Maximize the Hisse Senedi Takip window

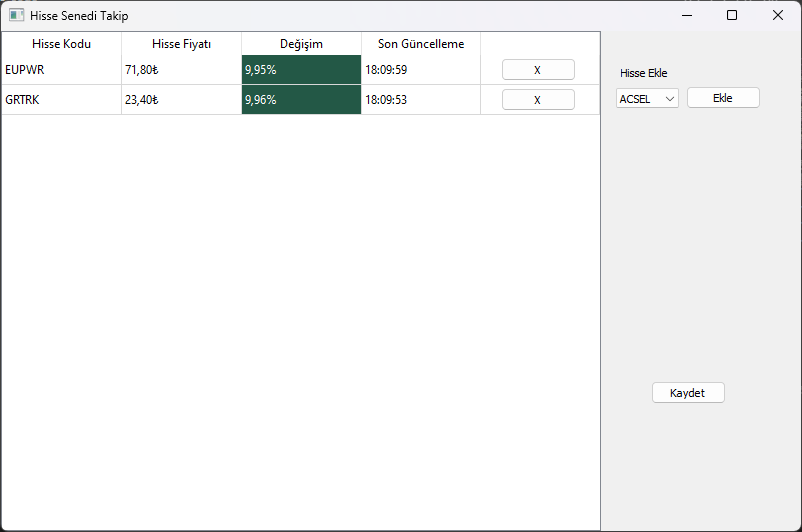pyautogui.click(x=732, y=15)
